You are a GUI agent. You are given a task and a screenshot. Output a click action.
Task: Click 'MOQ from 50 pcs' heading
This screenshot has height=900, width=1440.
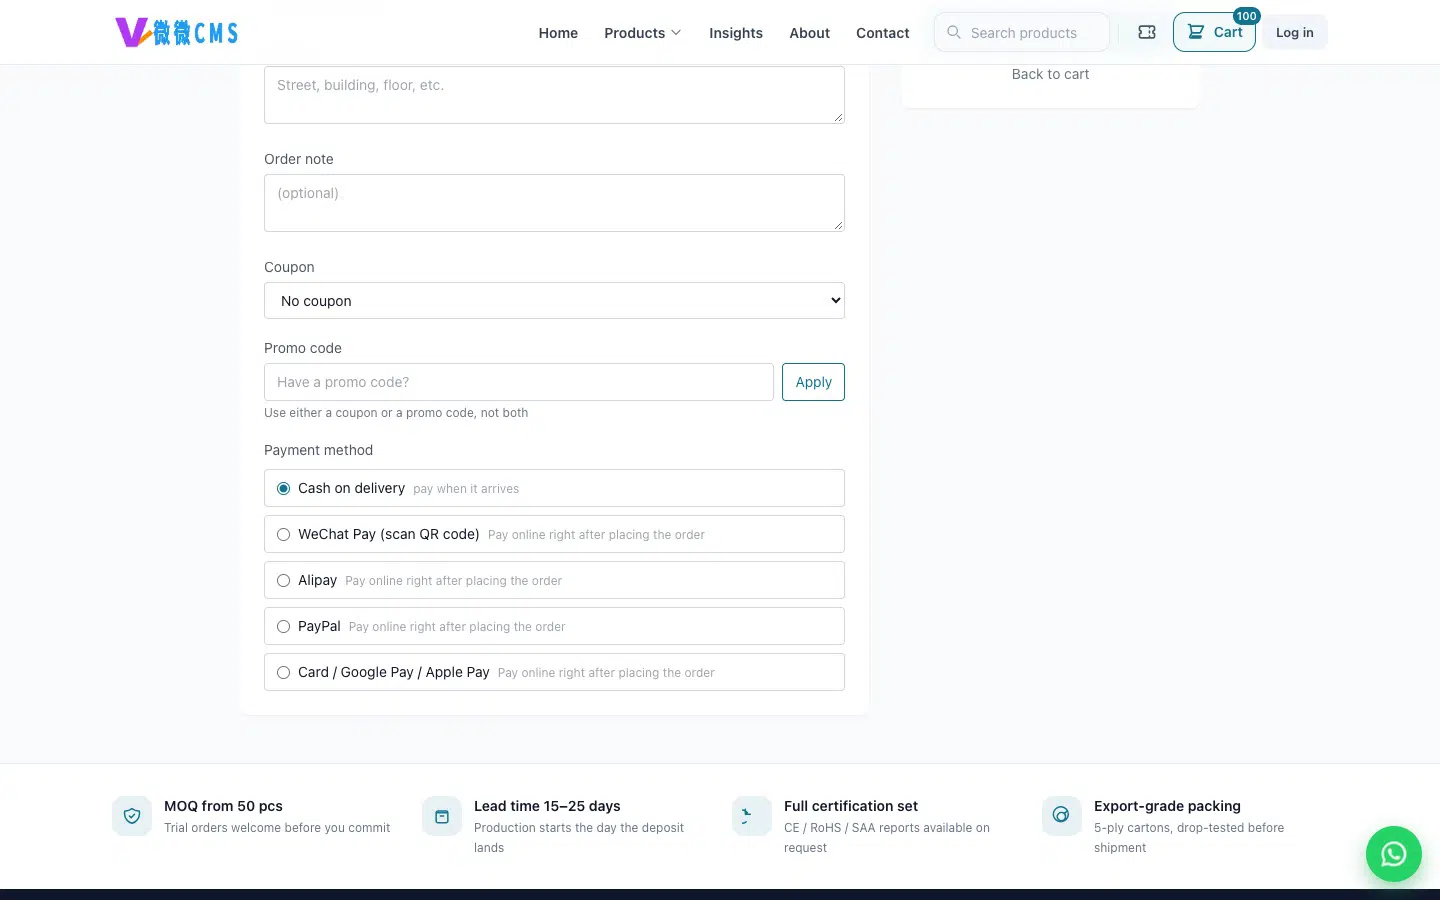(223, 806)
